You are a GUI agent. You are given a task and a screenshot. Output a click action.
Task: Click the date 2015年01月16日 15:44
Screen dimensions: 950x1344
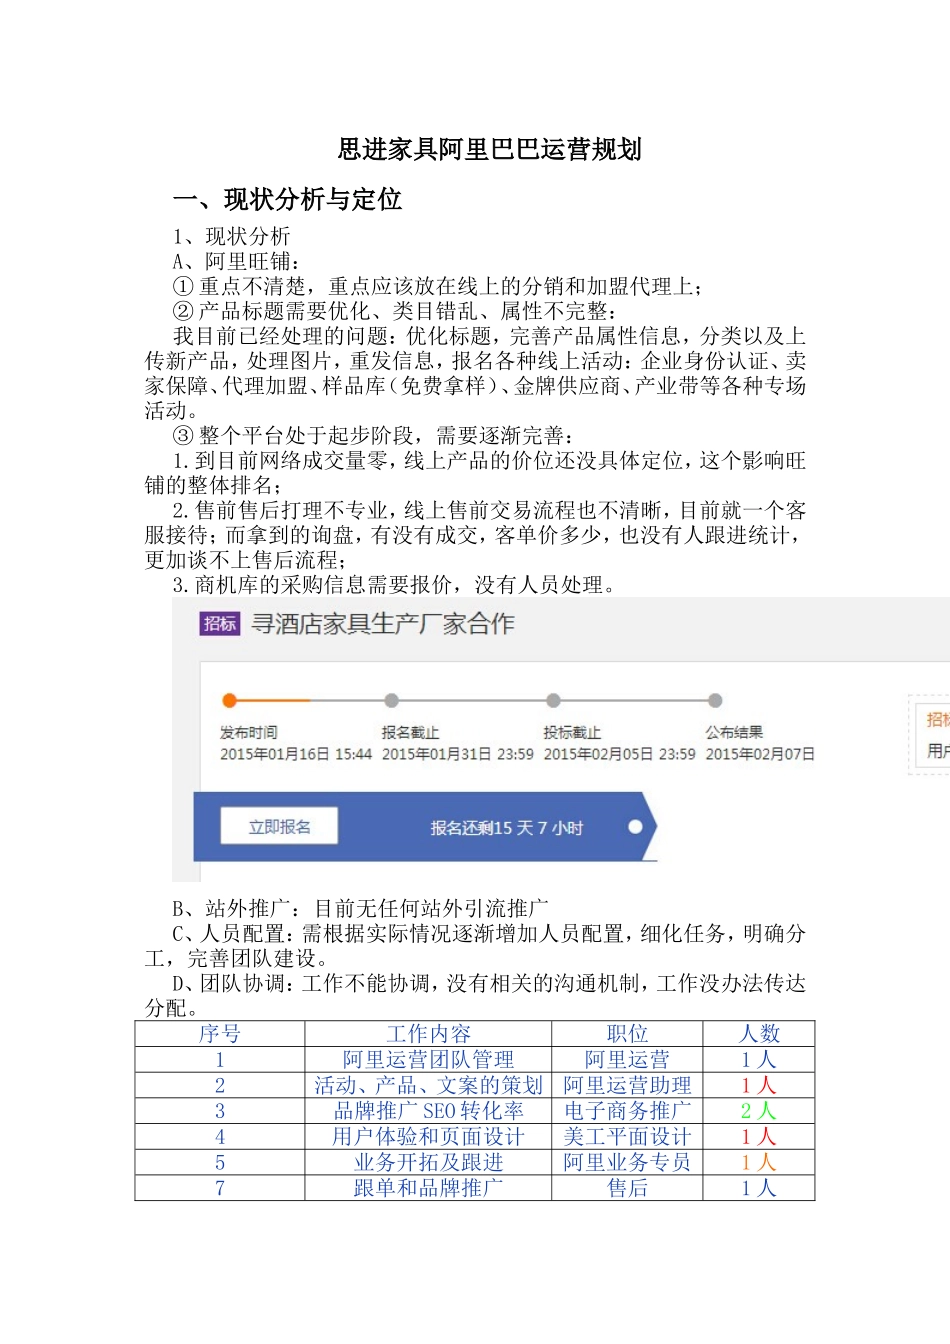click(x=296, y=754)
